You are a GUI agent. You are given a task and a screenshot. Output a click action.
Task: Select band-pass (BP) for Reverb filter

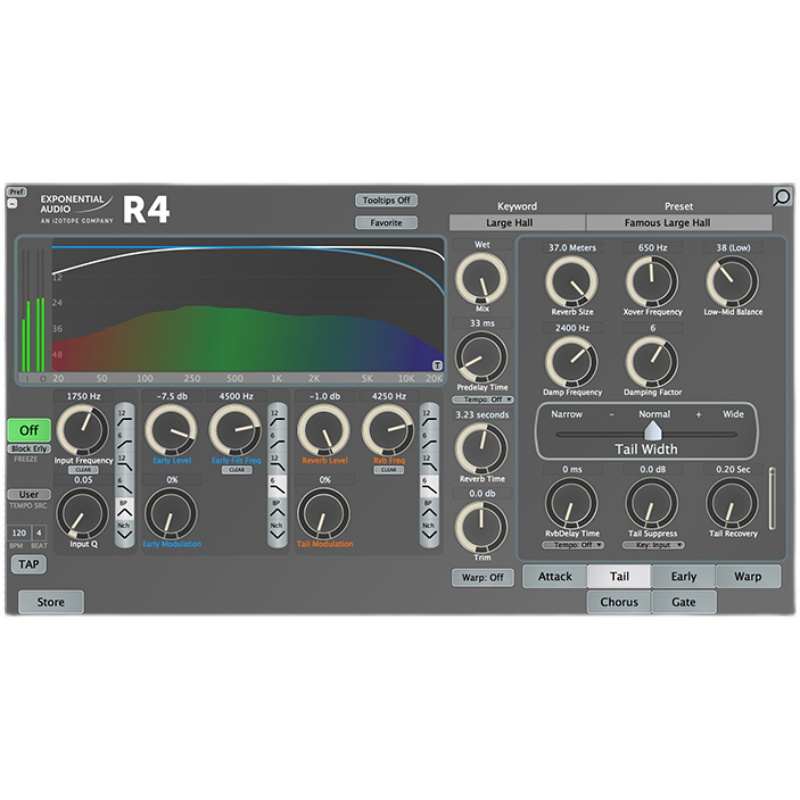point(429,508)
